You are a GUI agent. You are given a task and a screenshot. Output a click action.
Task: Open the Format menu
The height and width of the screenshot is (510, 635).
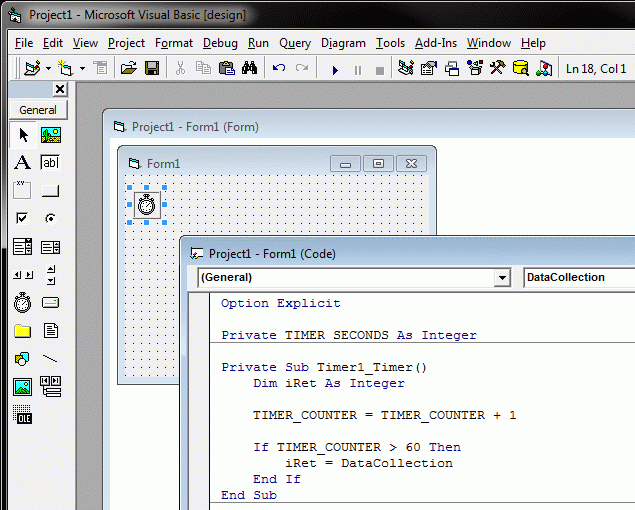coord(174,43)
